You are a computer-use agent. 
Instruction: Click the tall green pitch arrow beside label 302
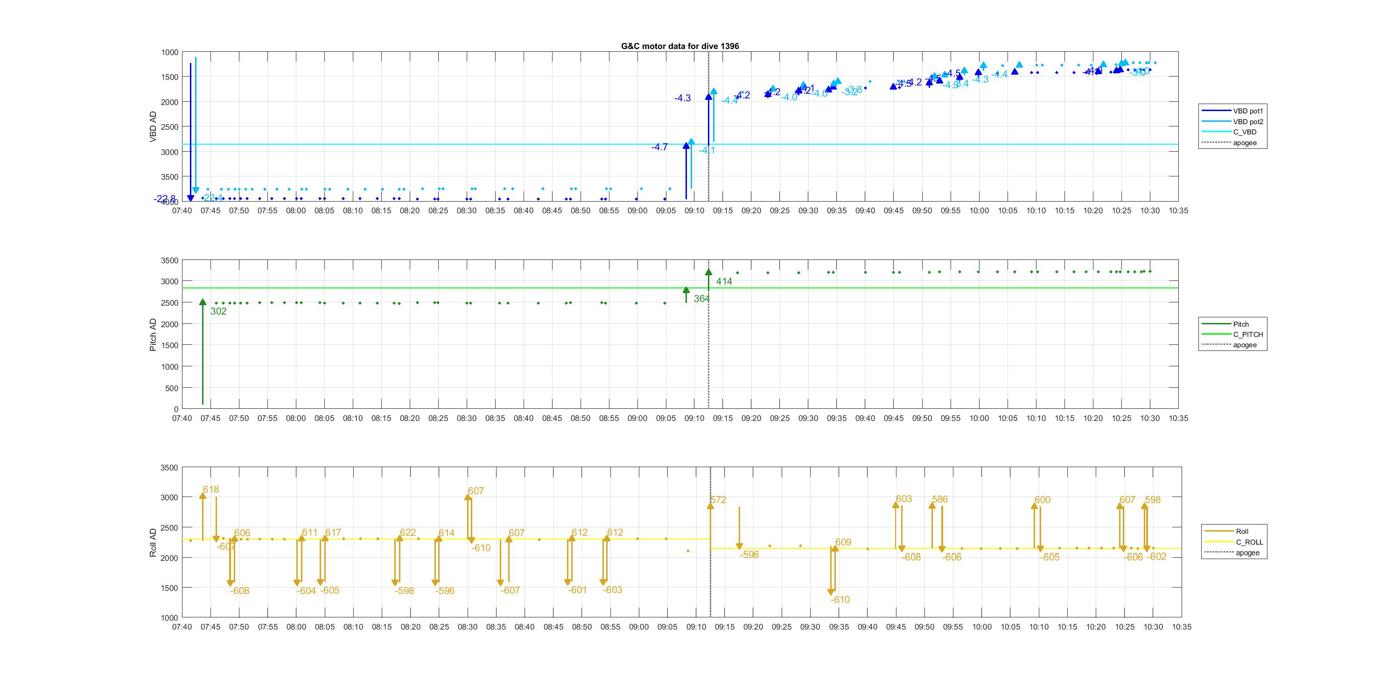click(203, 352)
